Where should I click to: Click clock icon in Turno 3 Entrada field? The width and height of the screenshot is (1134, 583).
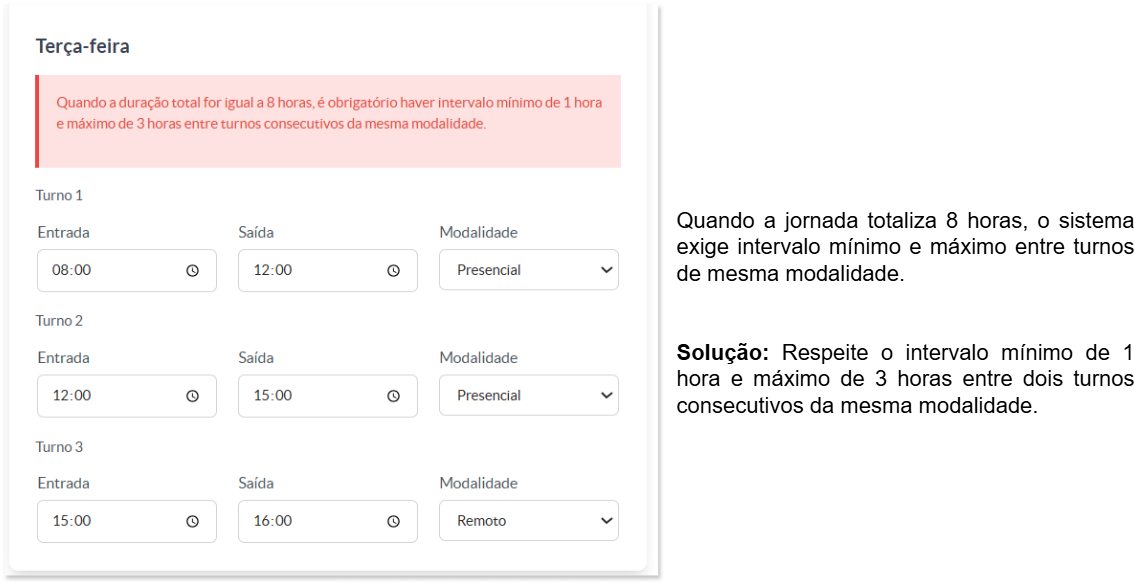coord(192,521)
